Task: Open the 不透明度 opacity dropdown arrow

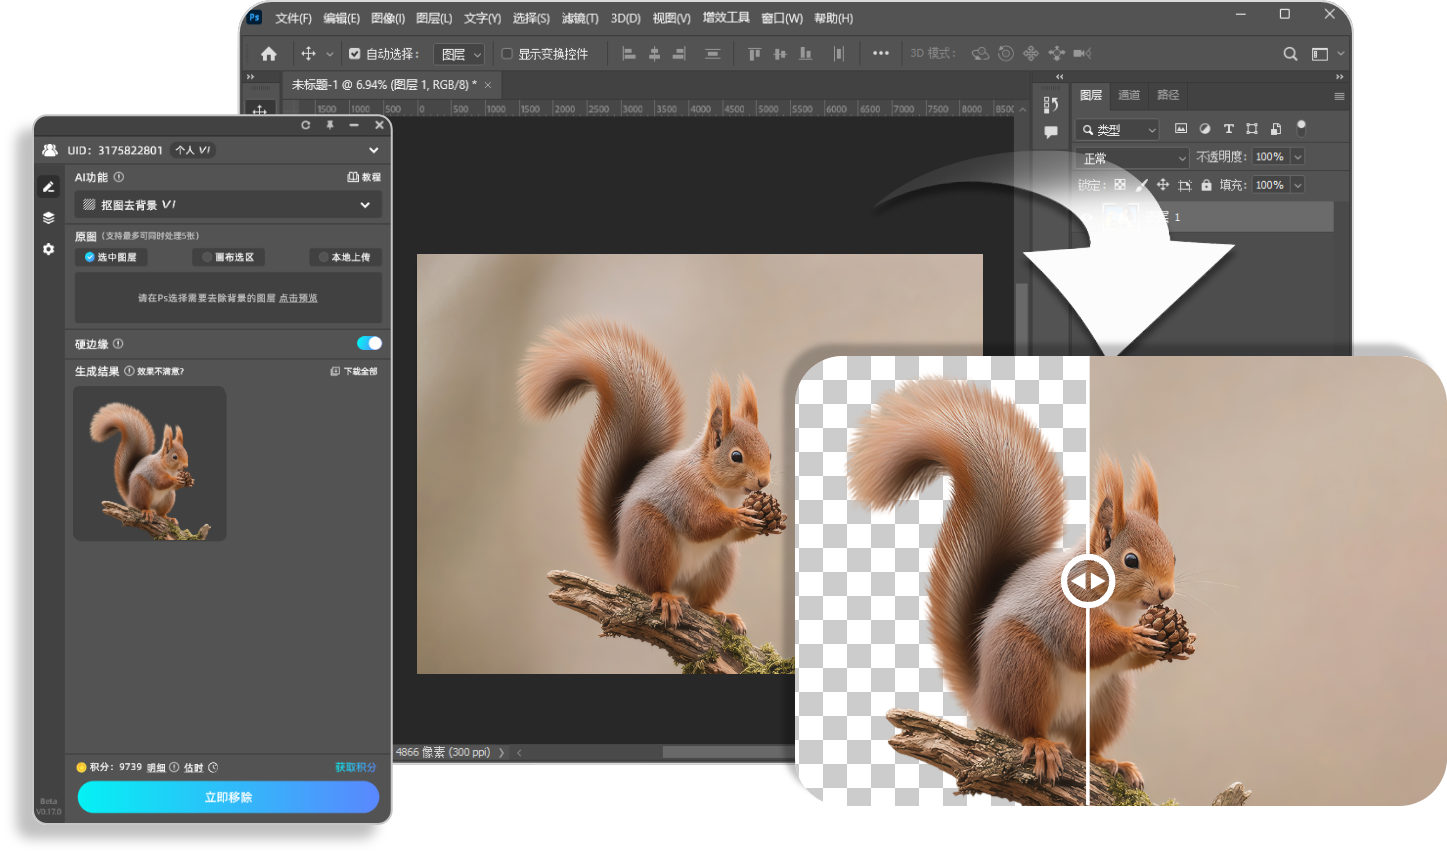Action: click(x=1298, y=157)
